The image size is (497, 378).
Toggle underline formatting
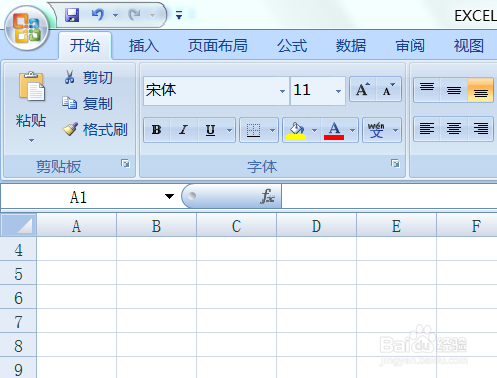(x=210, y=130)
